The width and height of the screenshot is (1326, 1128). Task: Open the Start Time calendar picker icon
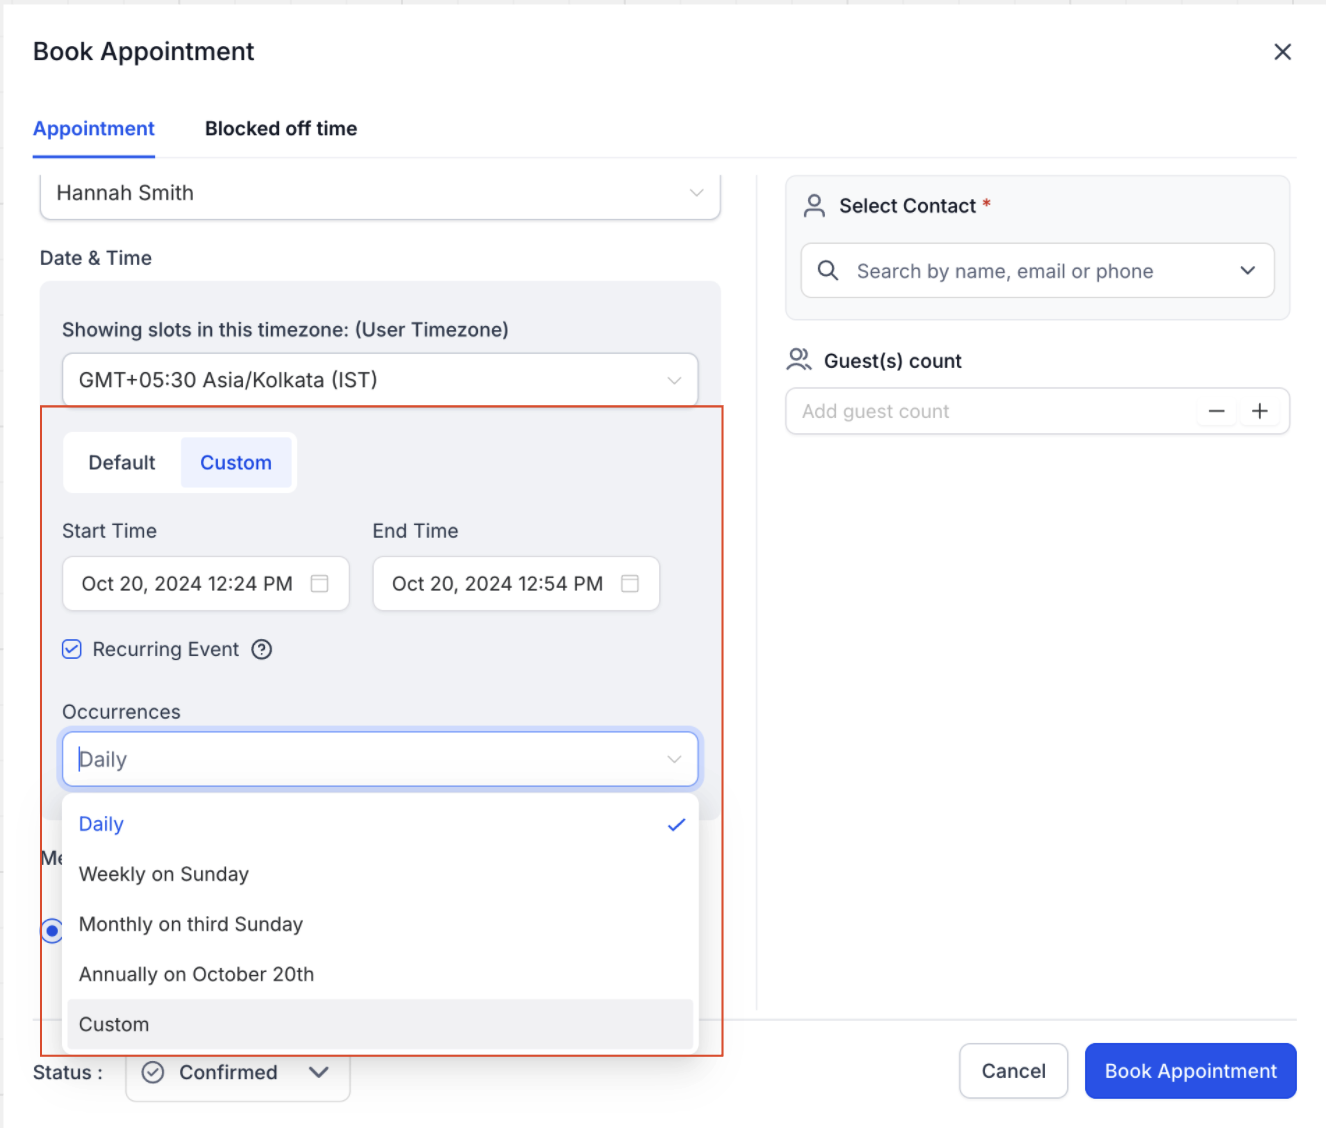pyautogui.click(x=320, y=583)
